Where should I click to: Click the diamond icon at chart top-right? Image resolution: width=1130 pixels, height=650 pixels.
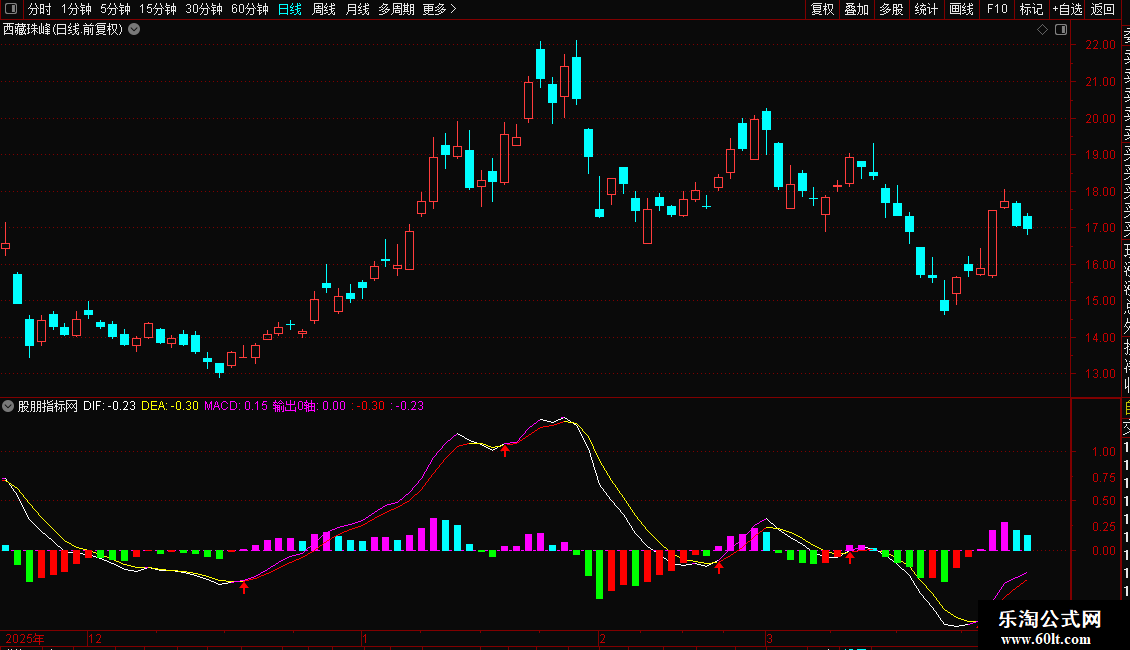[1042, 30]
